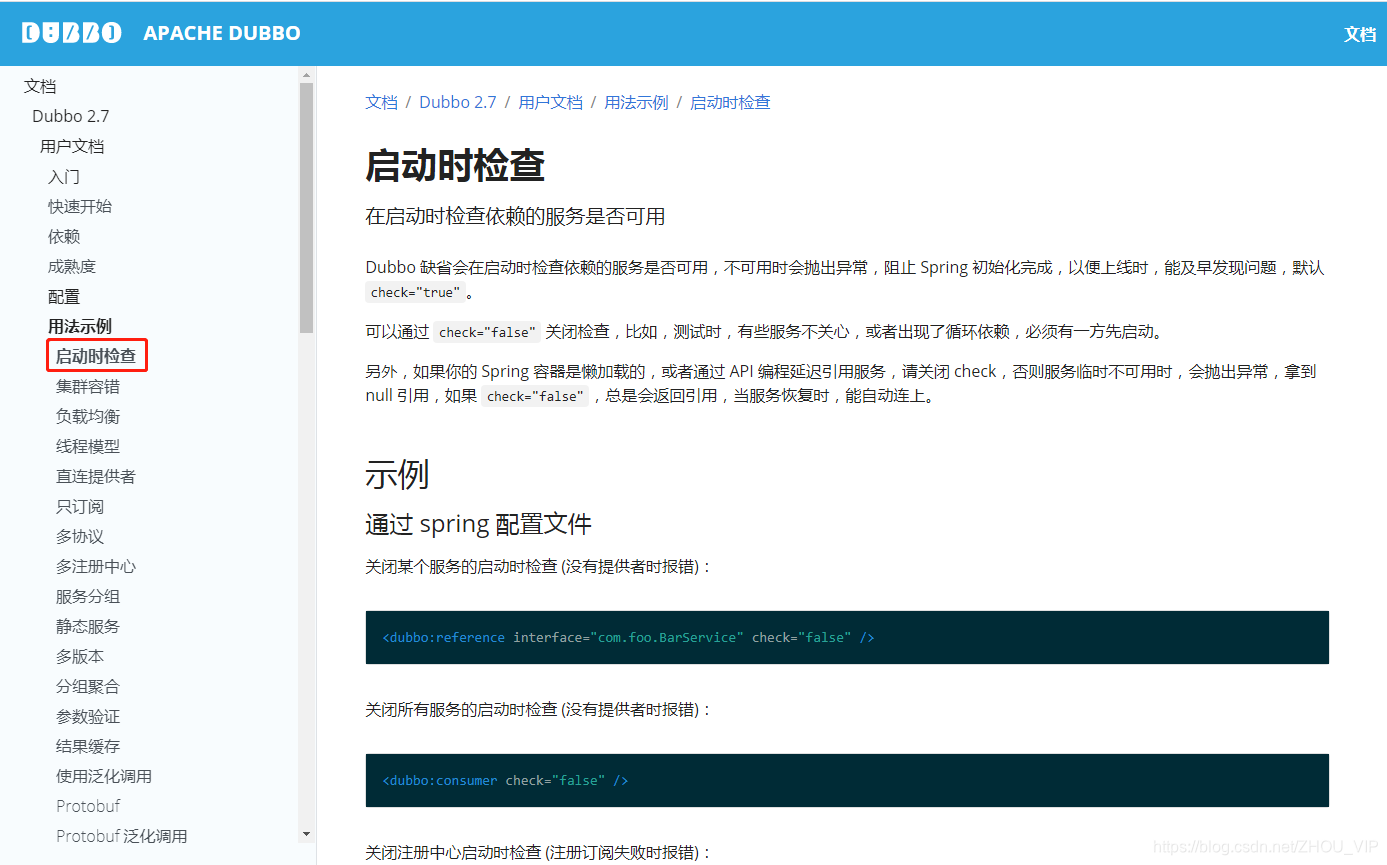
Task: Click the dubbo:reference code block
Action: [x=847, y=637]
